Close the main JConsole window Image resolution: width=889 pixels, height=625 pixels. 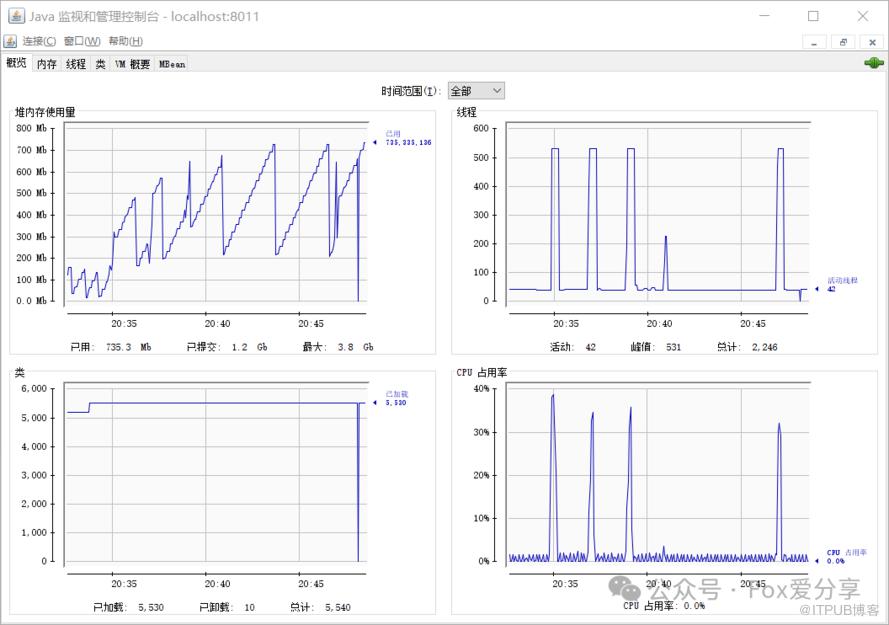(x=862, y=16)
